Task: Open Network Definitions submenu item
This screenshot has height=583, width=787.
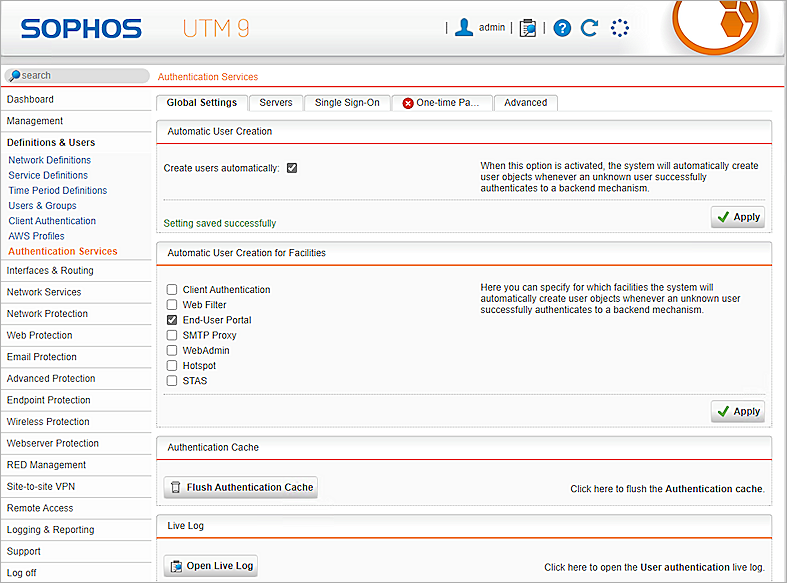Action: click(x=50, y=160)
